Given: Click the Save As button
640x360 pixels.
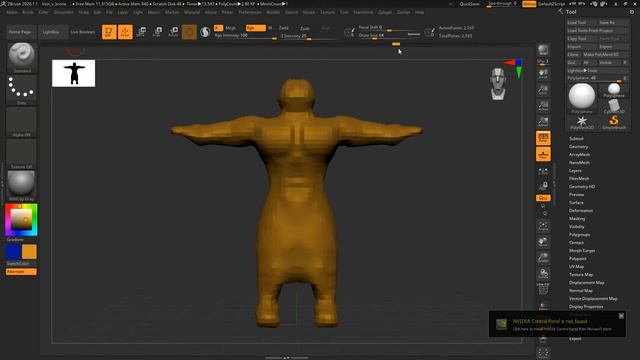Looking at the screenshot, I should tap(613, 22).
